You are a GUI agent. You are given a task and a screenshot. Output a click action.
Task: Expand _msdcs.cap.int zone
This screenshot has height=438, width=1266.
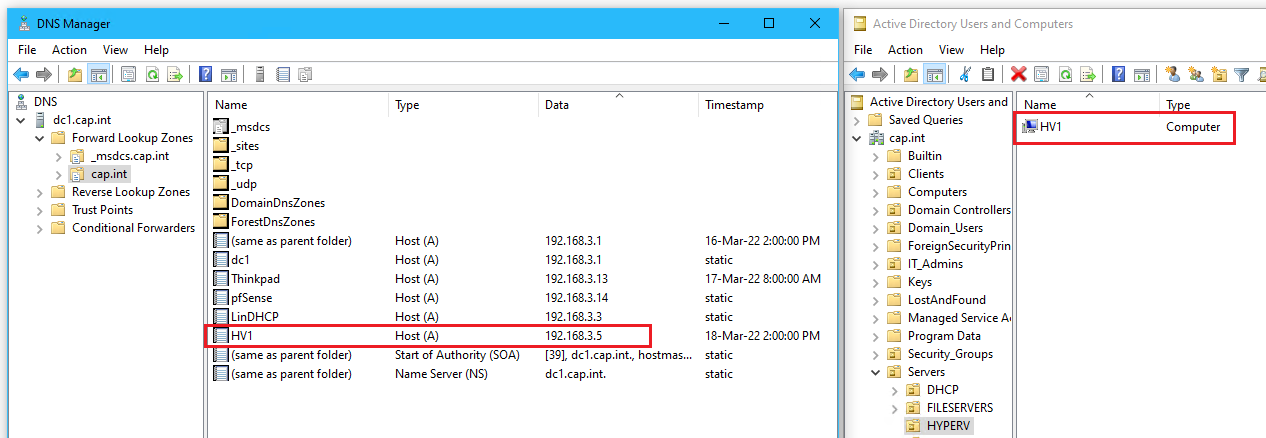58,156
